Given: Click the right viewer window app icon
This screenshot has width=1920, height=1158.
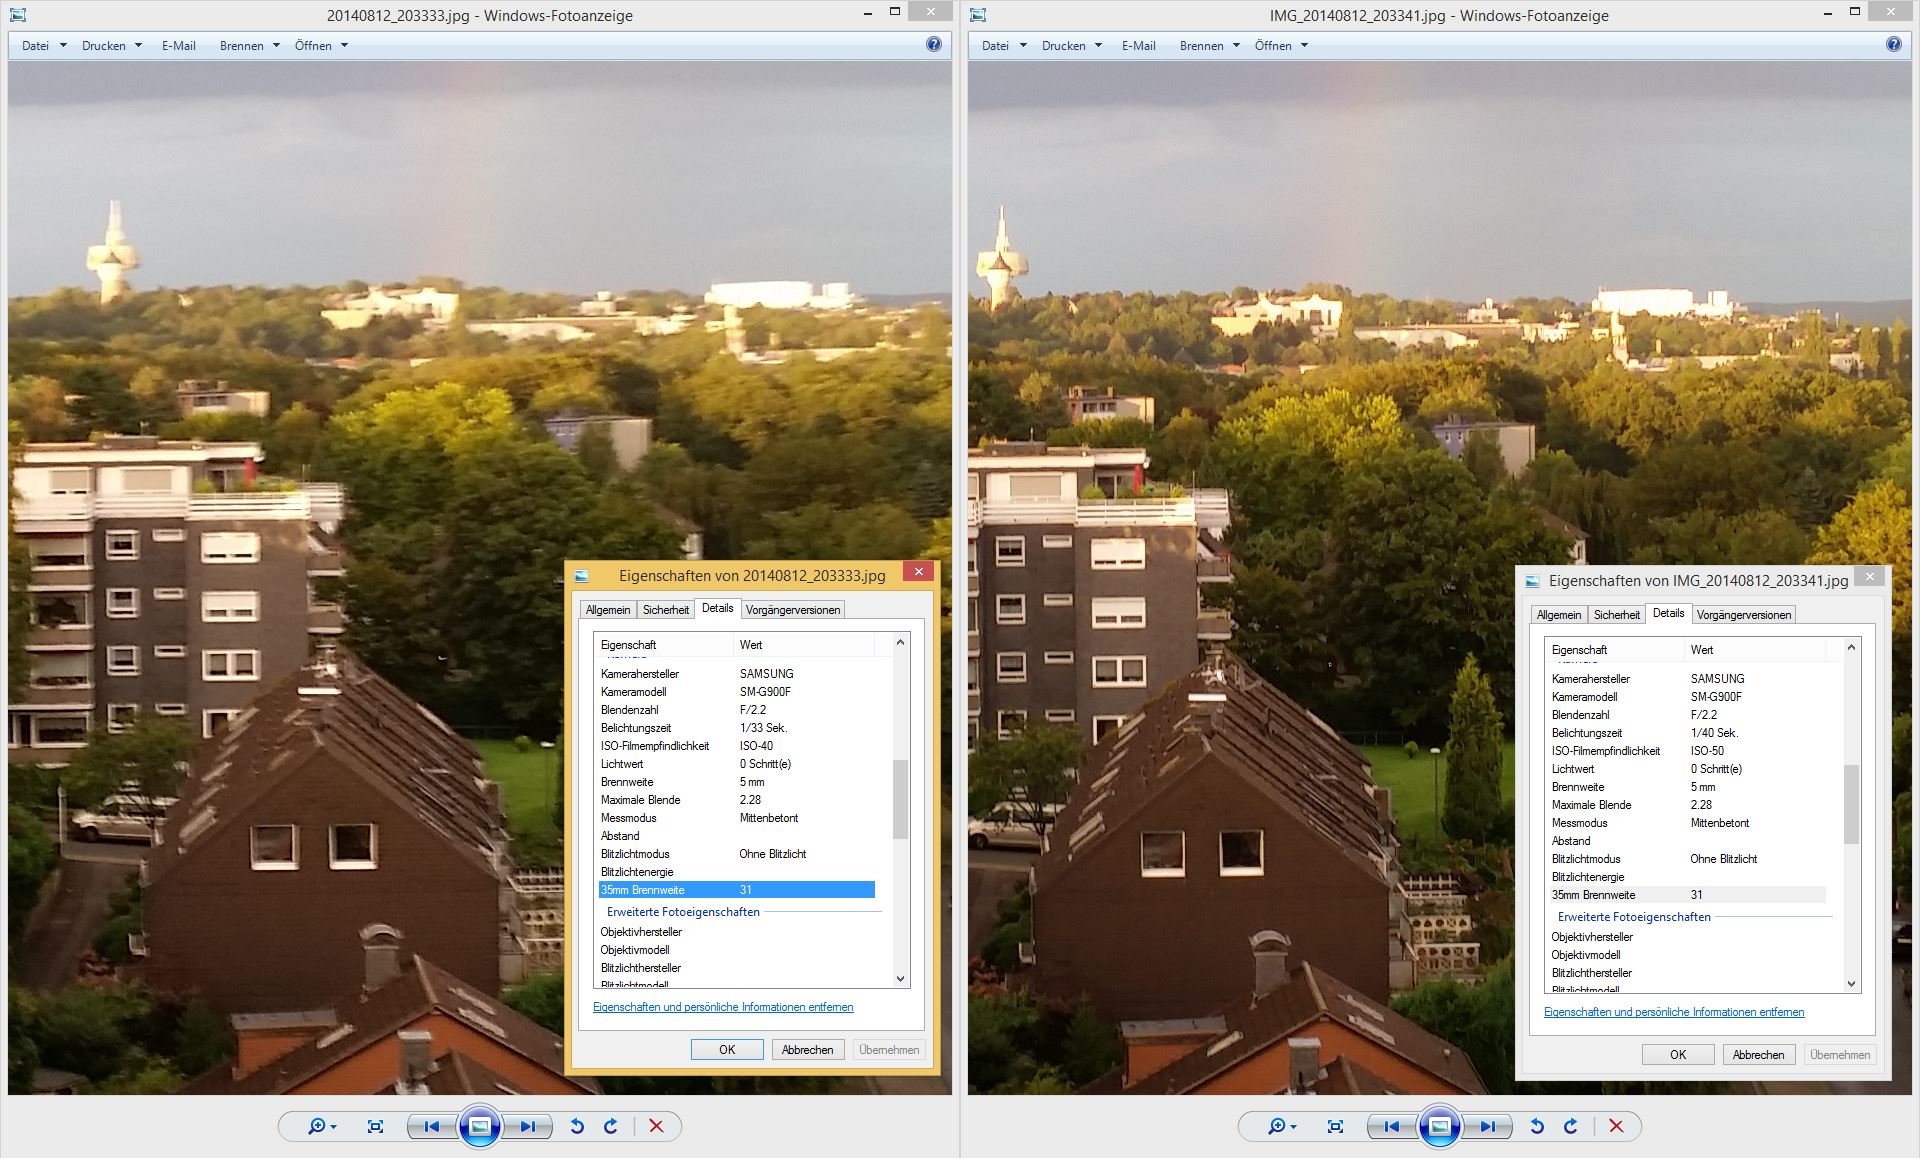Looking at the screenshot, I should (x=978, y=15).
